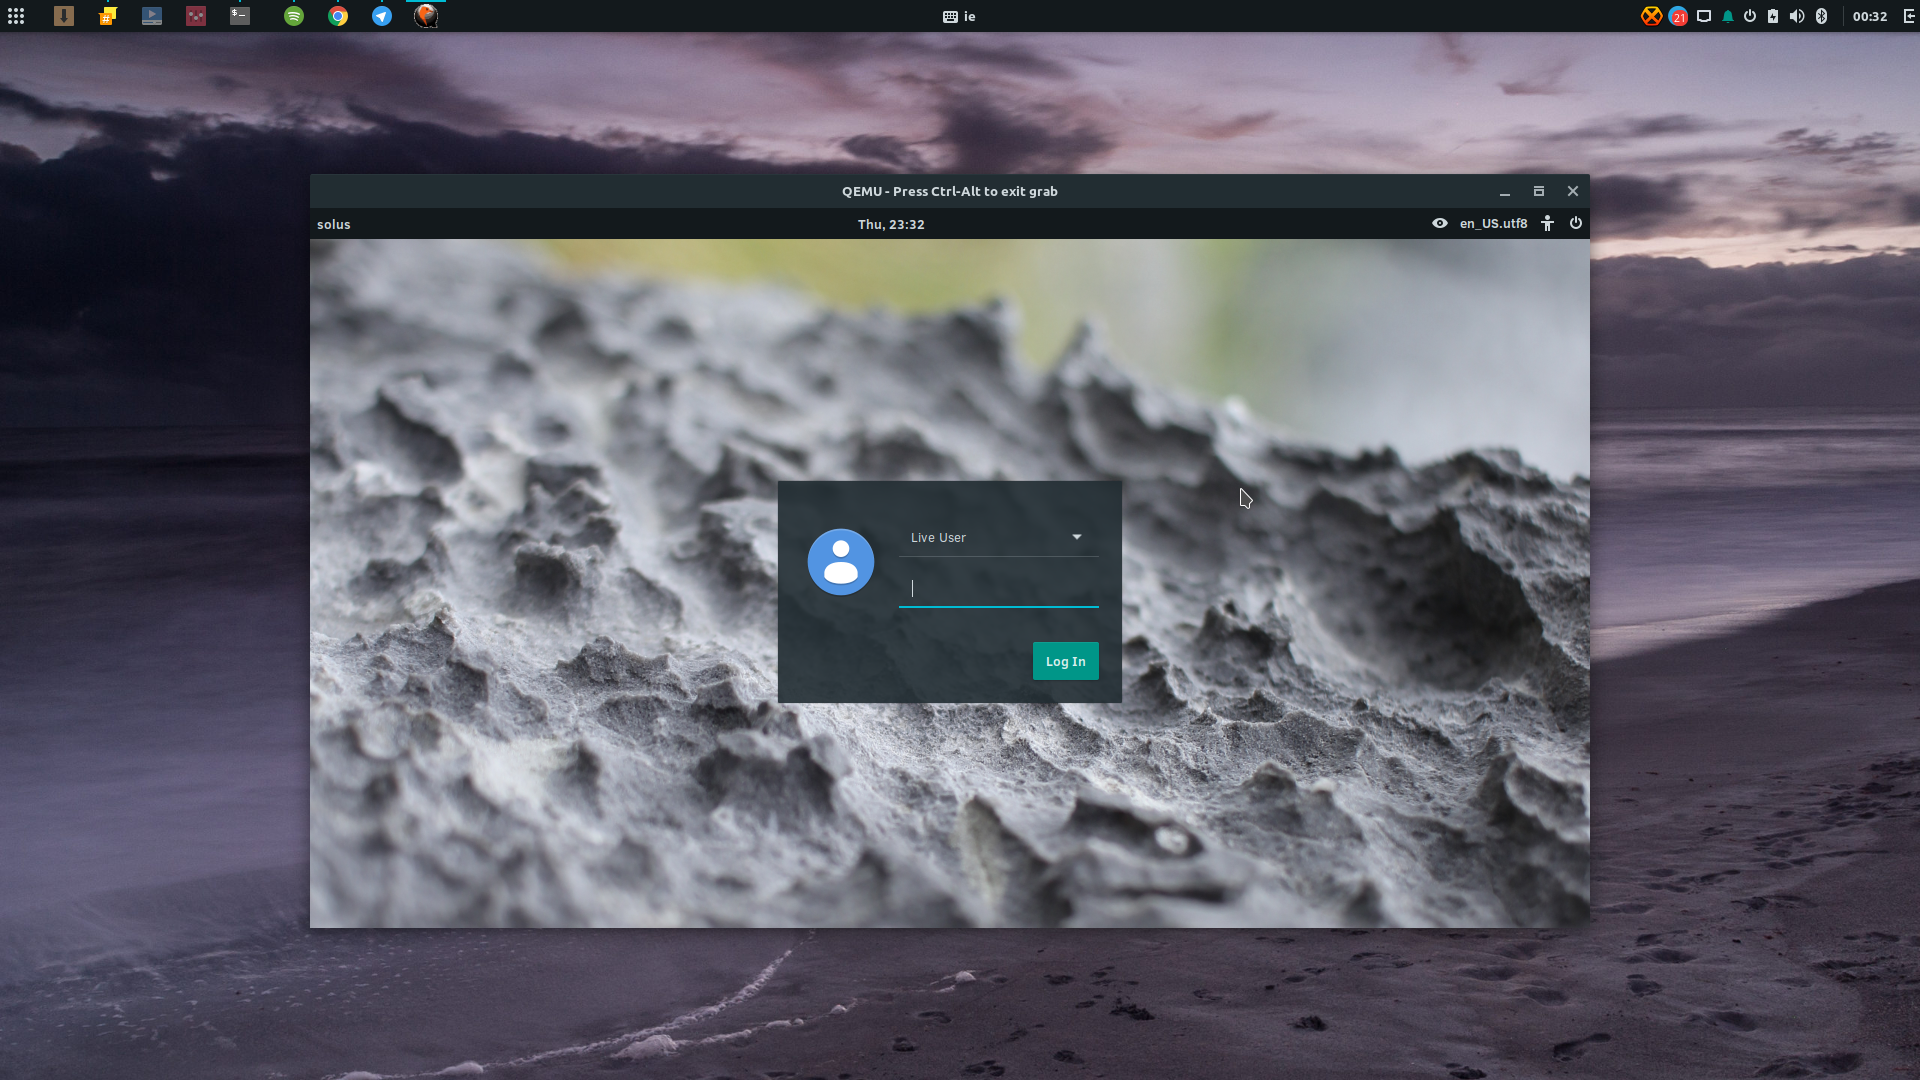
Task: Open the en_US.utf8 language menu
Action: (1494, 223)
